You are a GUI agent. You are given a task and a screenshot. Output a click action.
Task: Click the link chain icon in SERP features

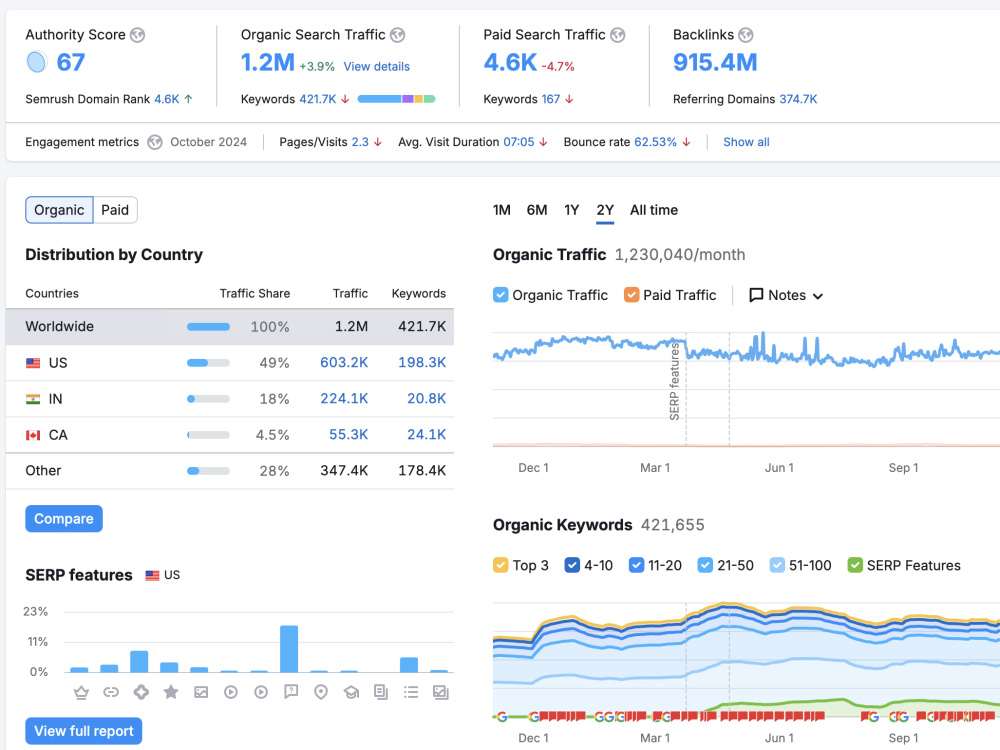[111, 692]
